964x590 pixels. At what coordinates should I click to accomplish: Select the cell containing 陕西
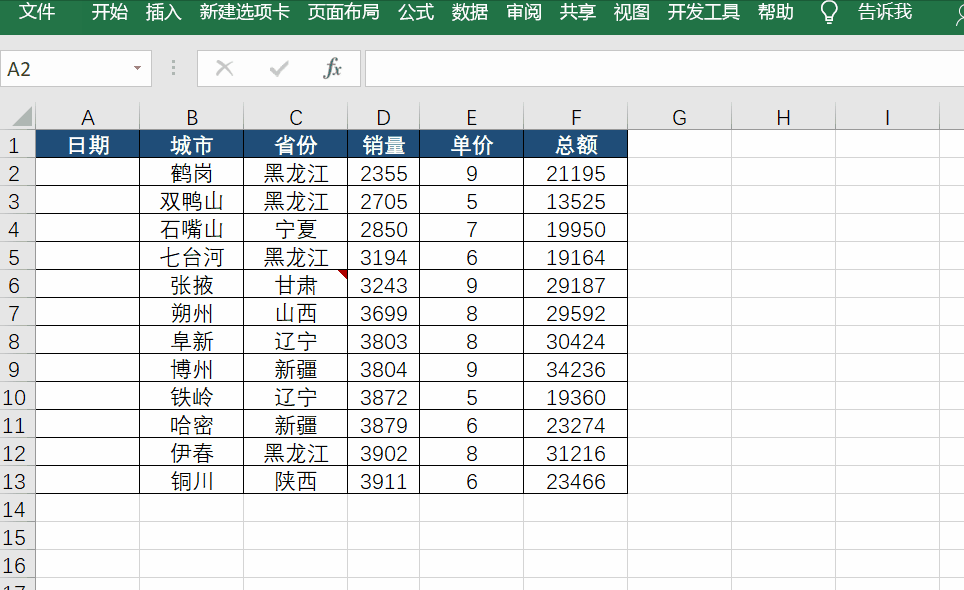(296, 481)
